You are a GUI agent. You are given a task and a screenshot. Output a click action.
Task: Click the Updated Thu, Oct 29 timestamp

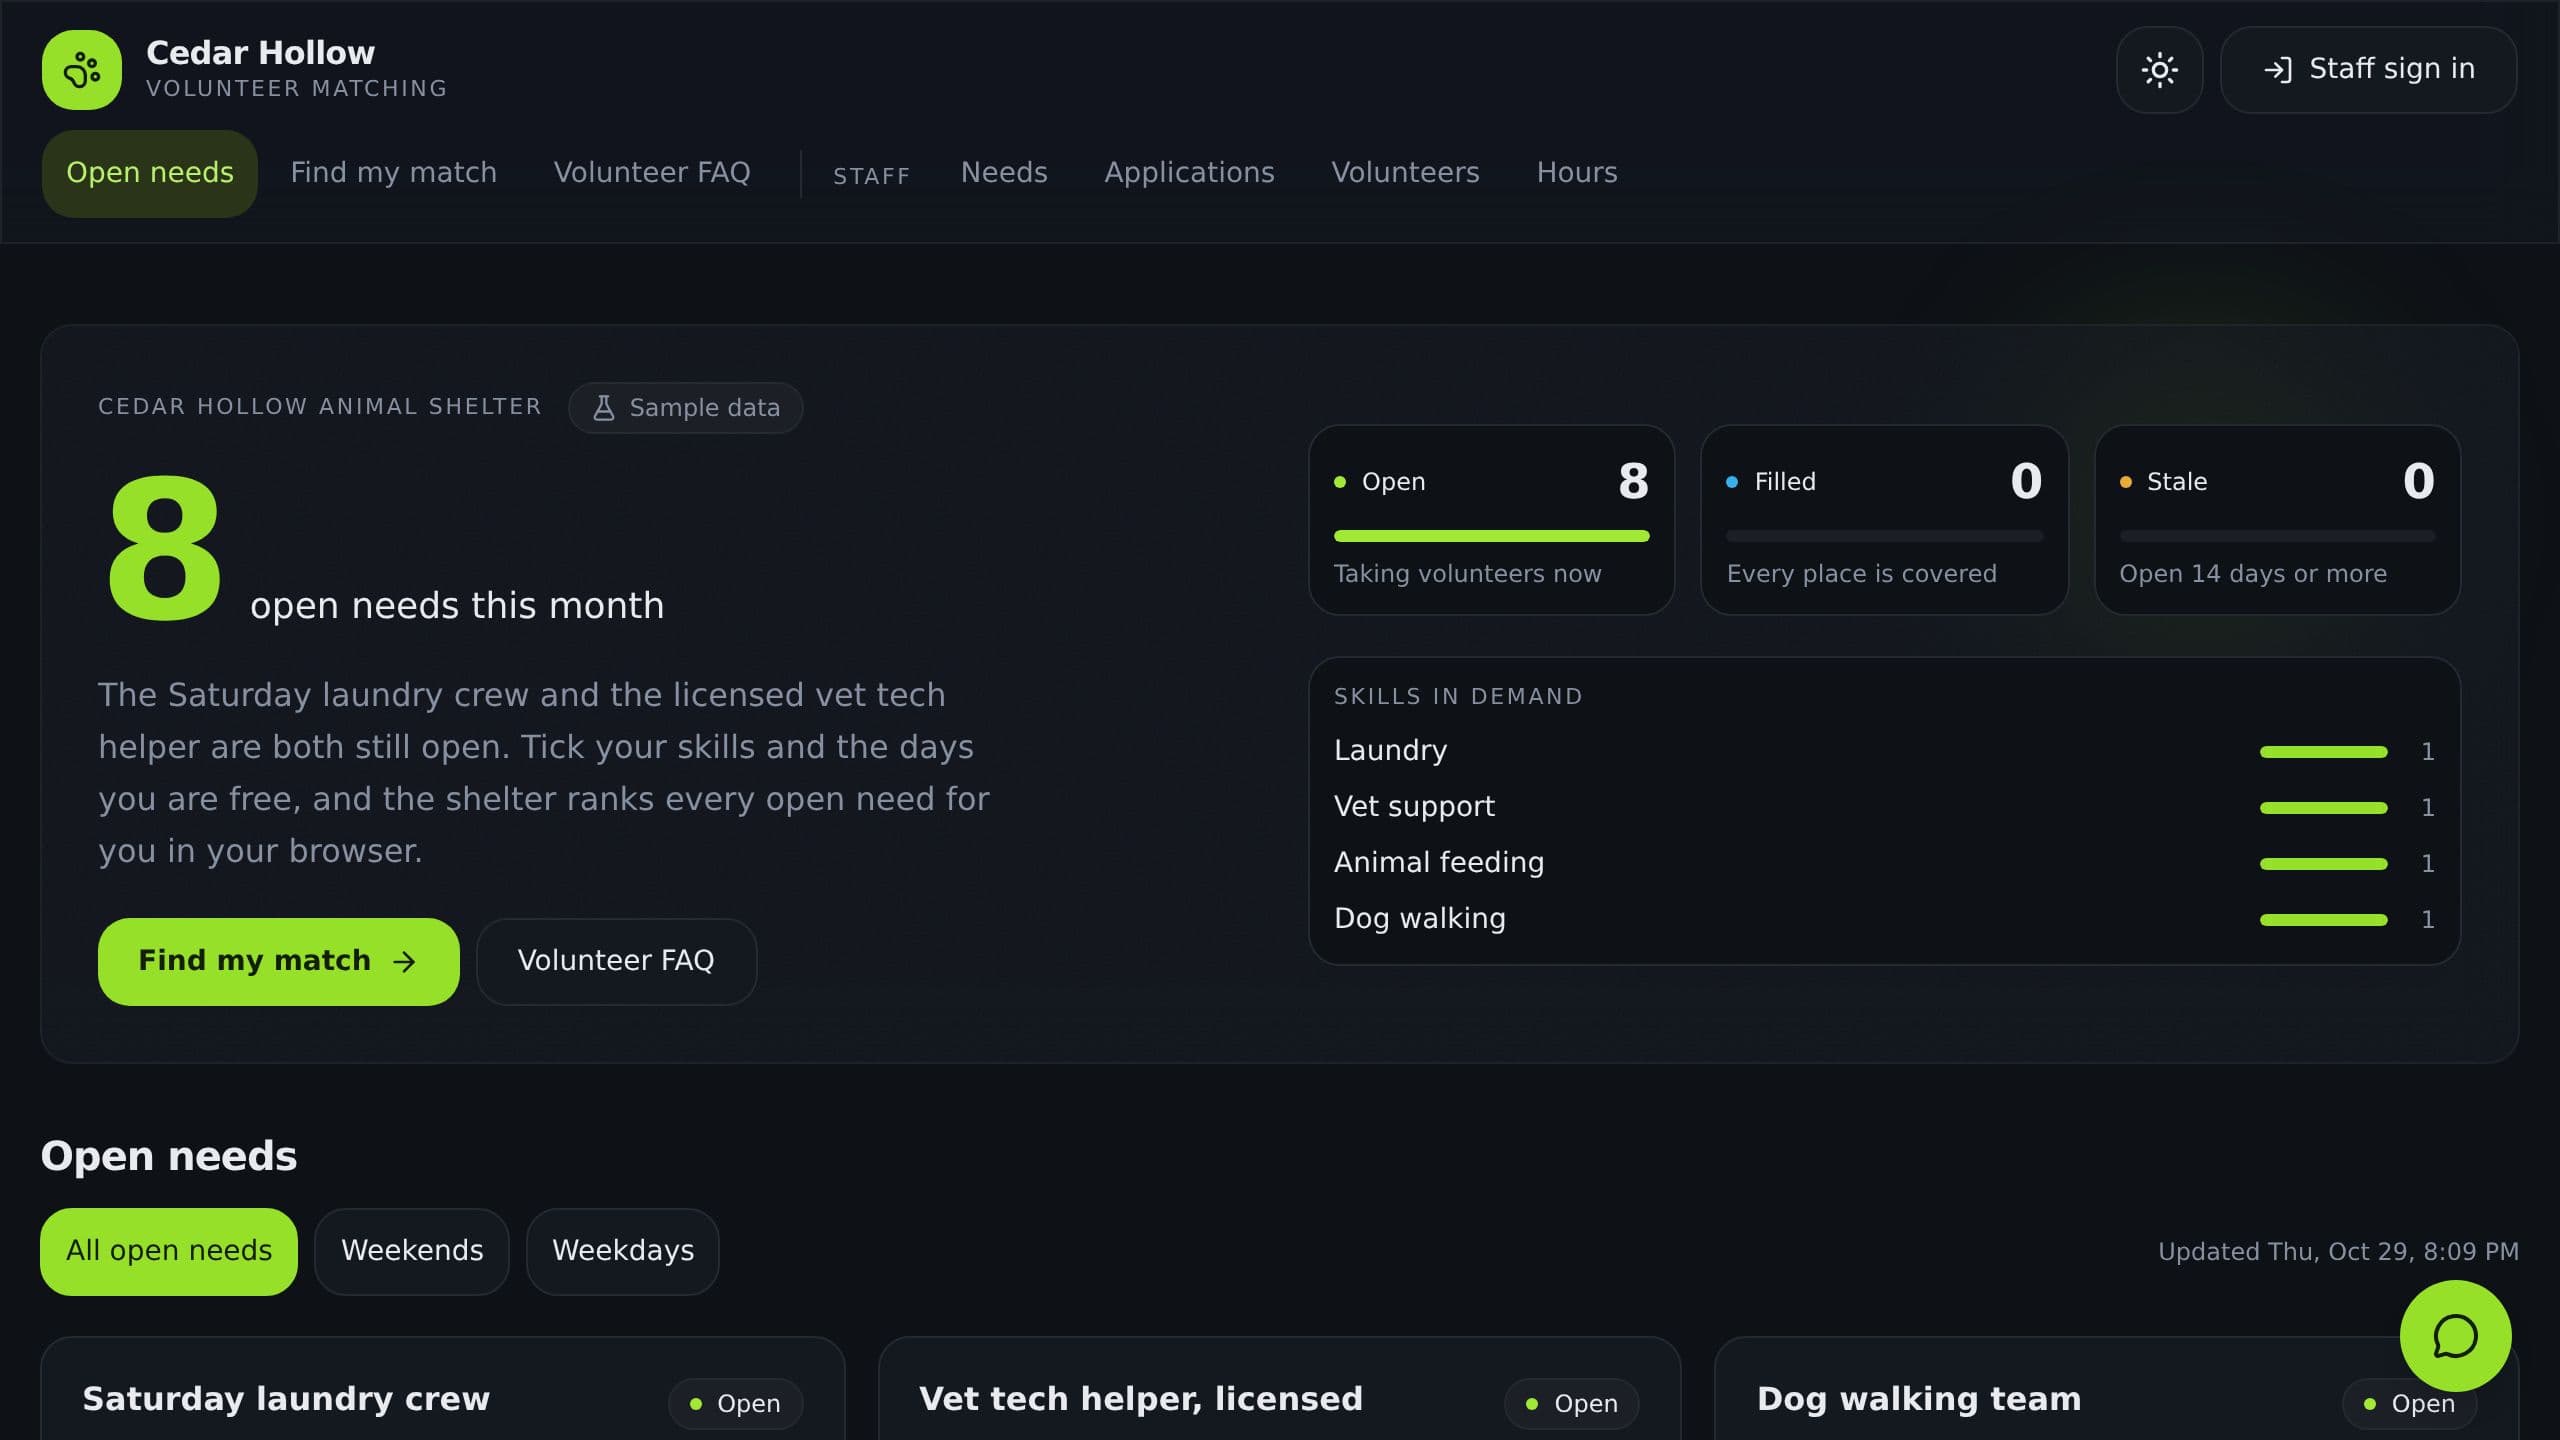(x=2338, y=1252)
